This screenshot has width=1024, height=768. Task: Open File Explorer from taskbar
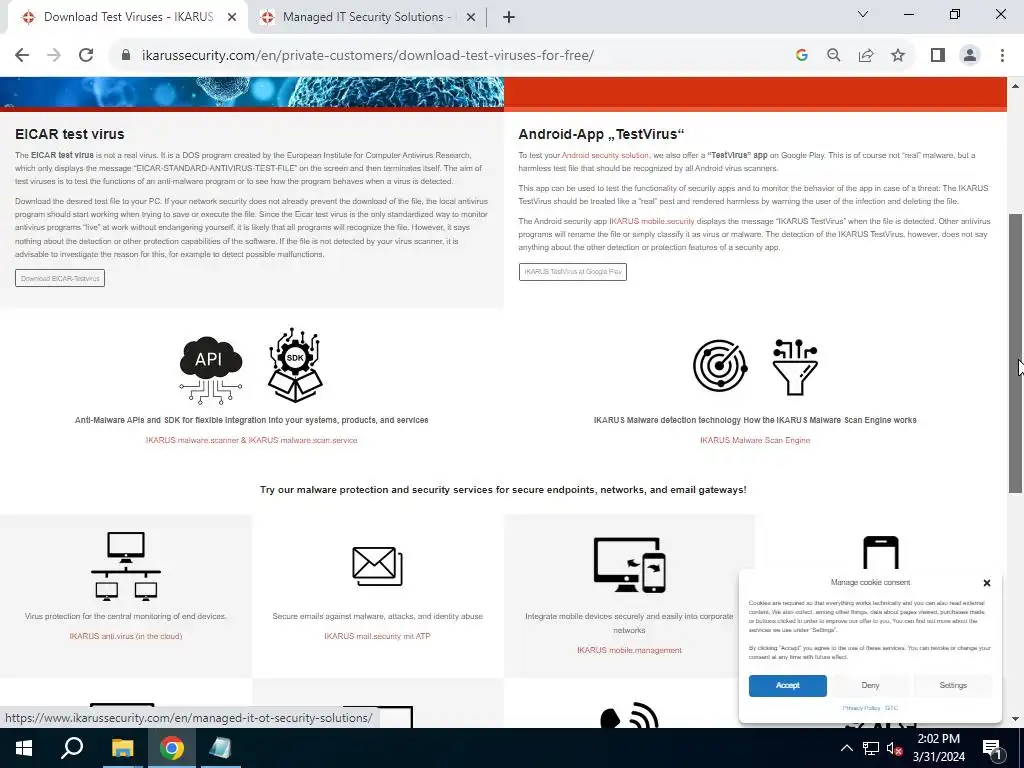click(x=122, y=748)
